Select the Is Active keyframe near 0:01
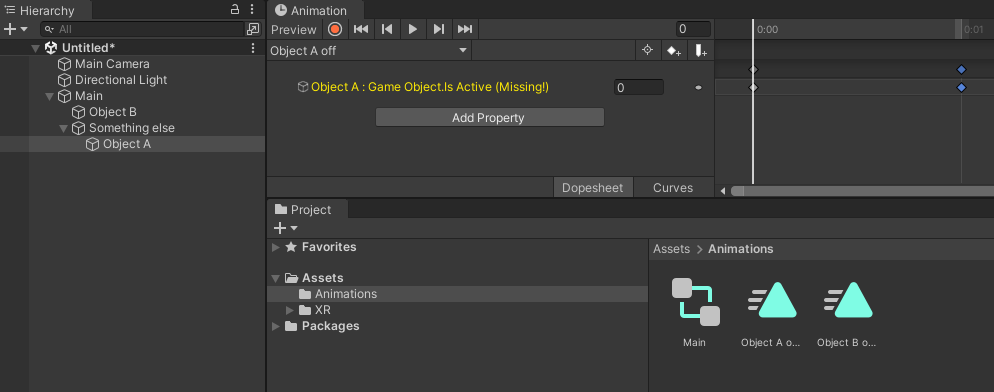The width and height of the screenshot is (994, 392). coord(961,88)
